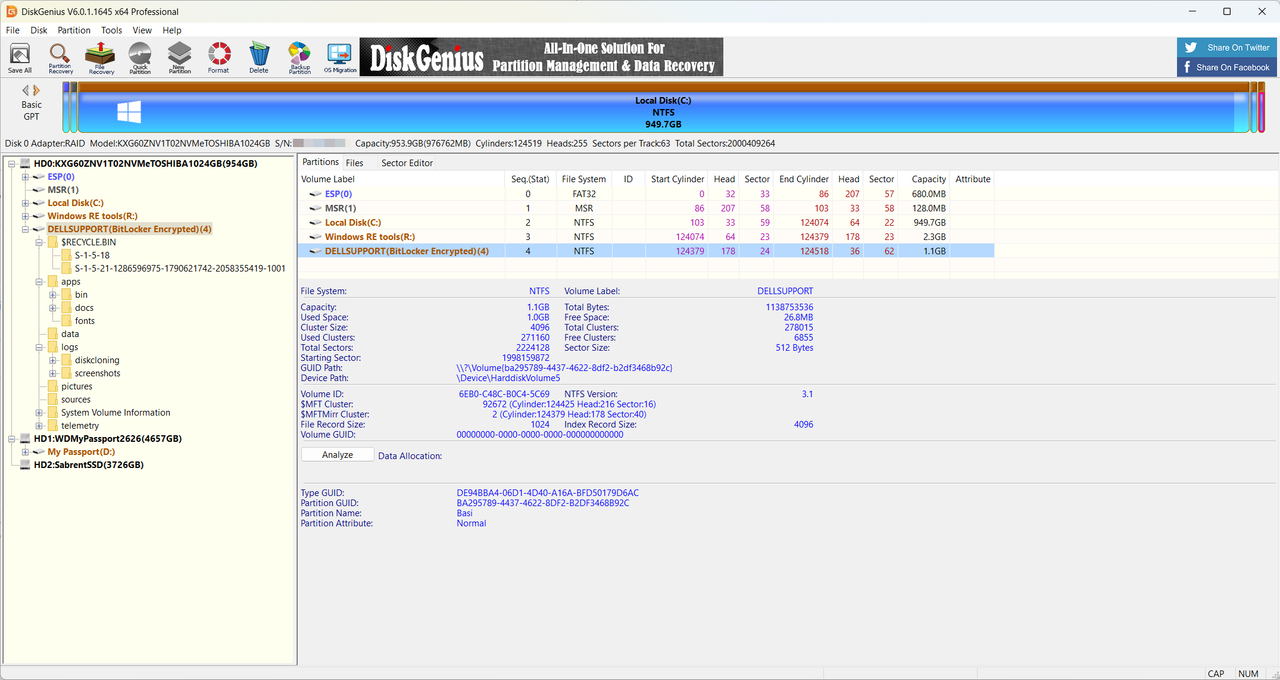Viewport: 1280px width, 680px height.
Task: Collapse the DELLSUPPORT tree node
Action: click(x=26, y=229)
